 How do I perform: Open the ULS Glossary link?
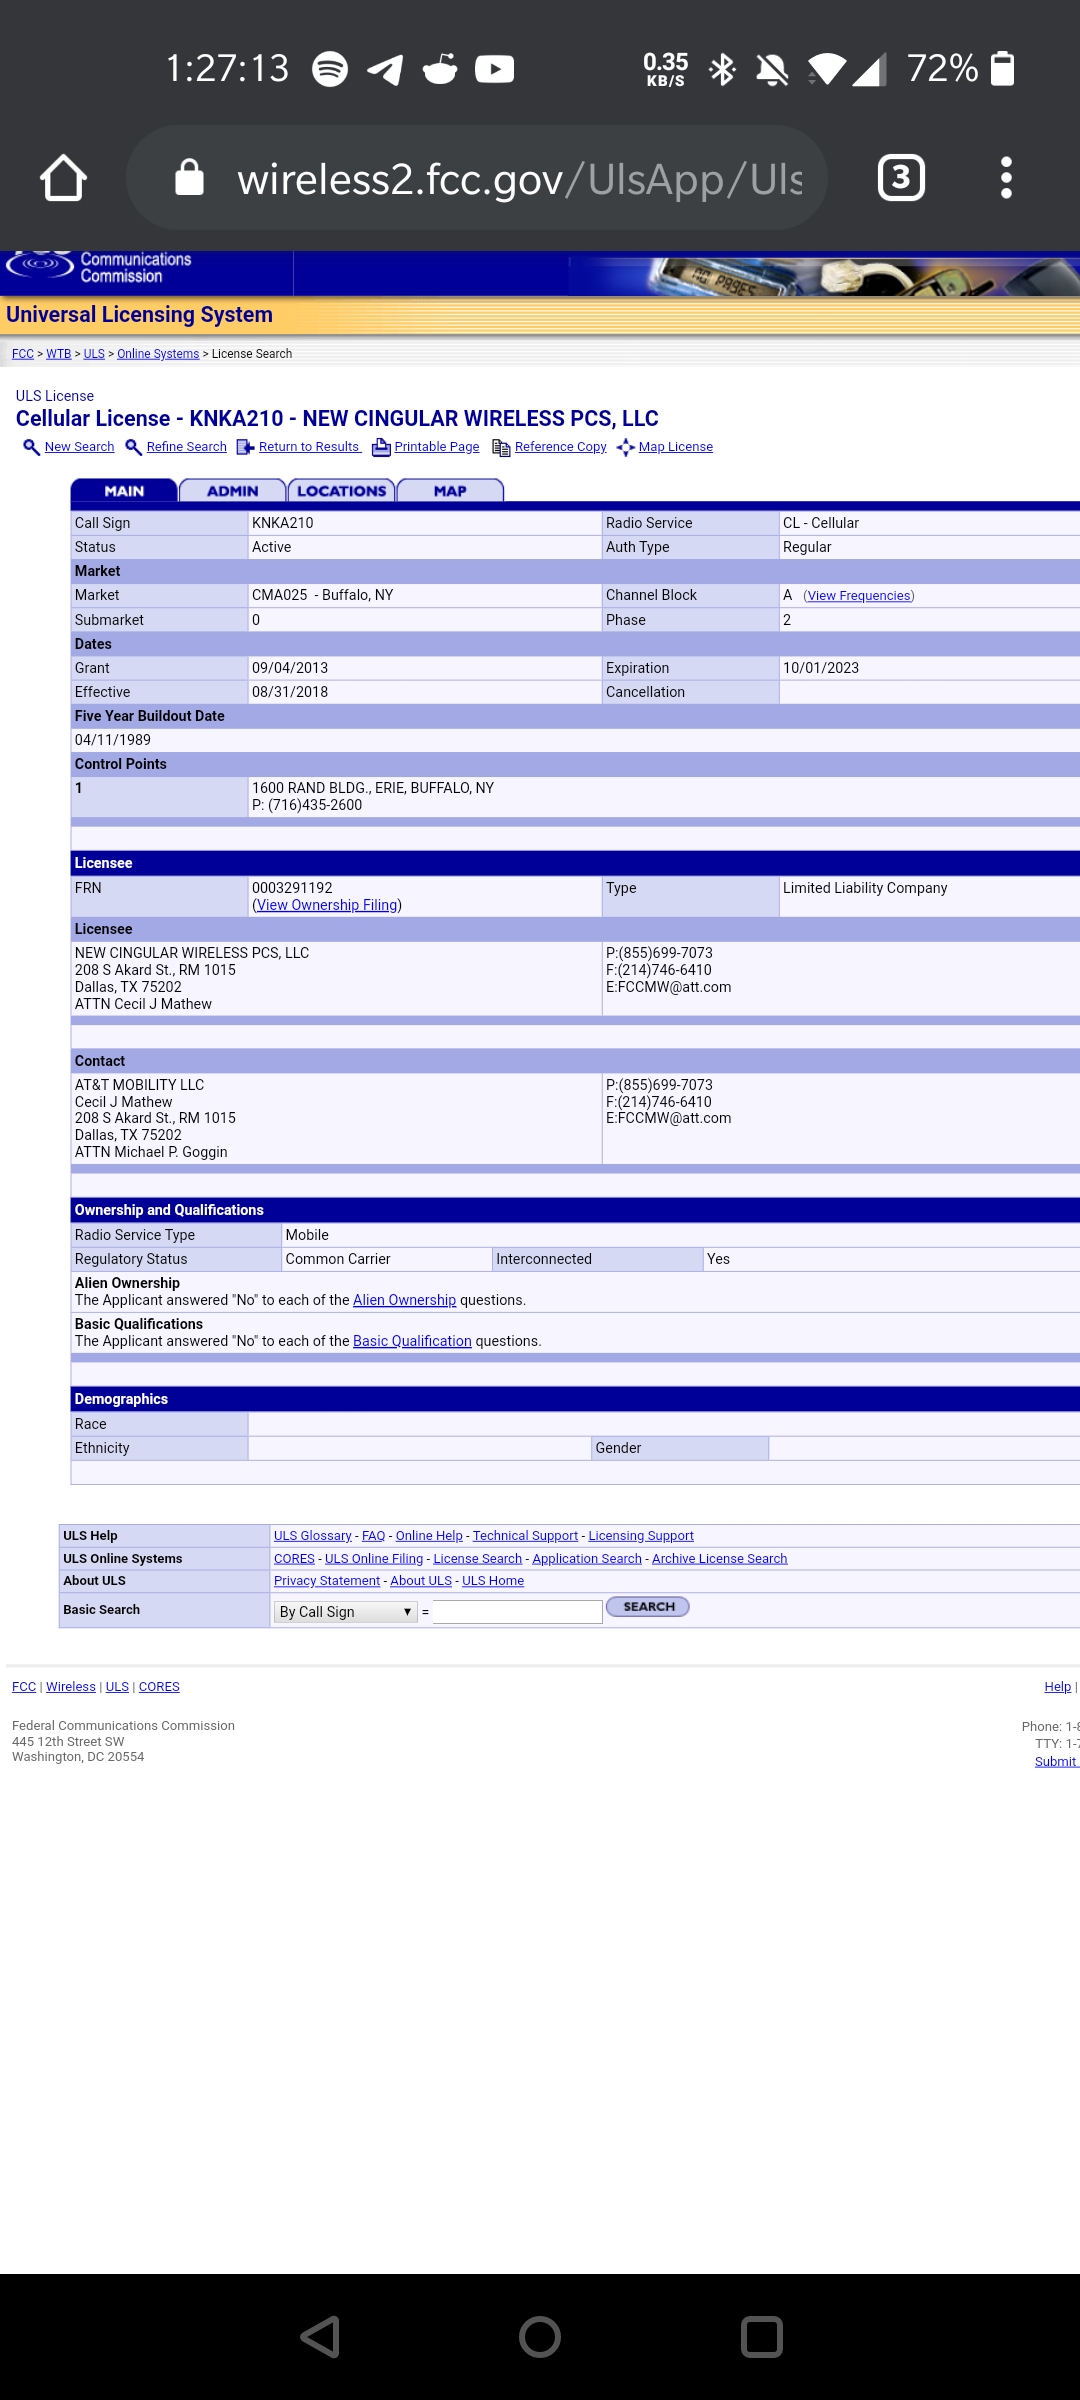(x=313, y=1536)
